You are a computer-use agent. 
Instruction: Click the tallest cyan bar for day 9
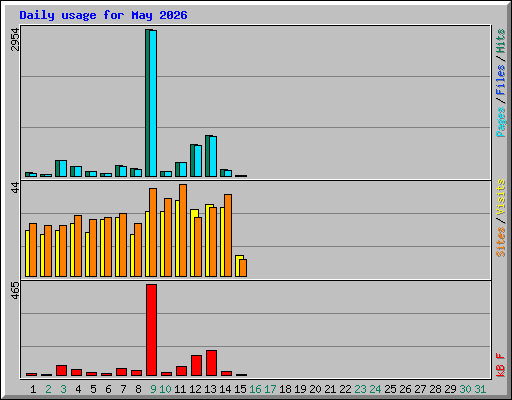point(153,103)
